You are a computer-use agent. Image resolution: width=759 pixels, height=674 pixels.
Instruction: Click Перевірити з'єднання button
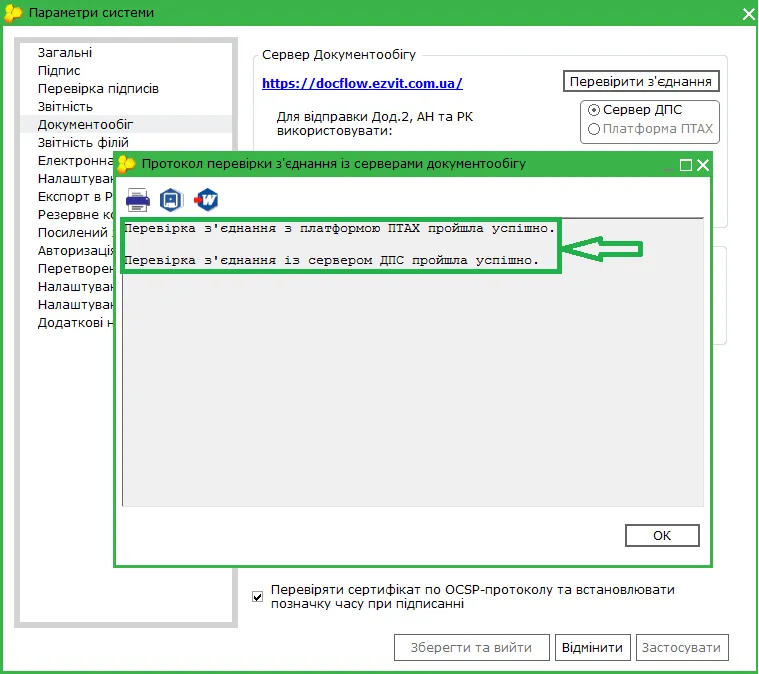(641, 81)
